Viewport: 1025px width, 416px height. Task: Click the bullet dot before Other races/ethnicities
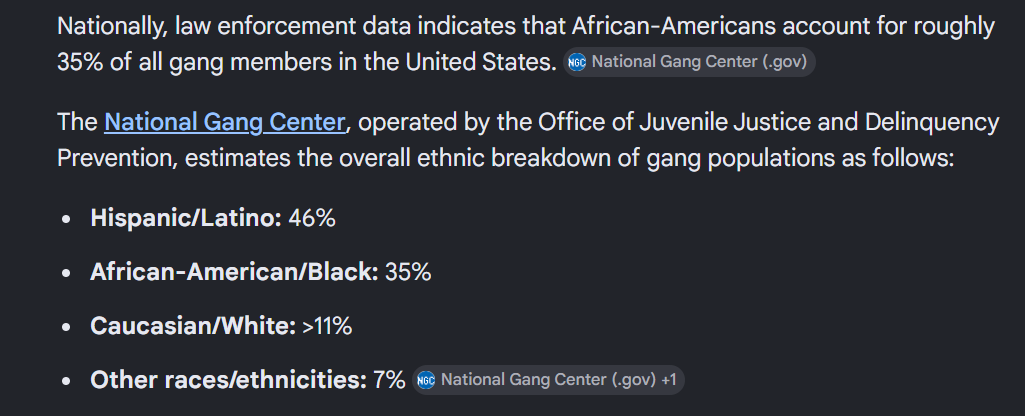tap(65, 381)
